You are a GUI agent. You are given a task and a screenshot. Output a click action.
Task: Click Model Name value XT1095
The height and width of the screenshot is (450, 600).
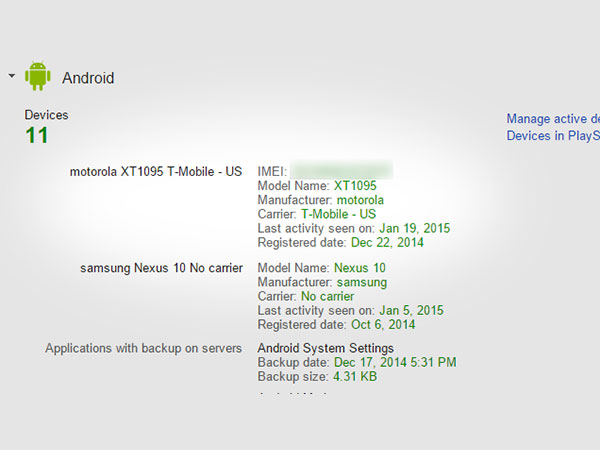[355, 186]
